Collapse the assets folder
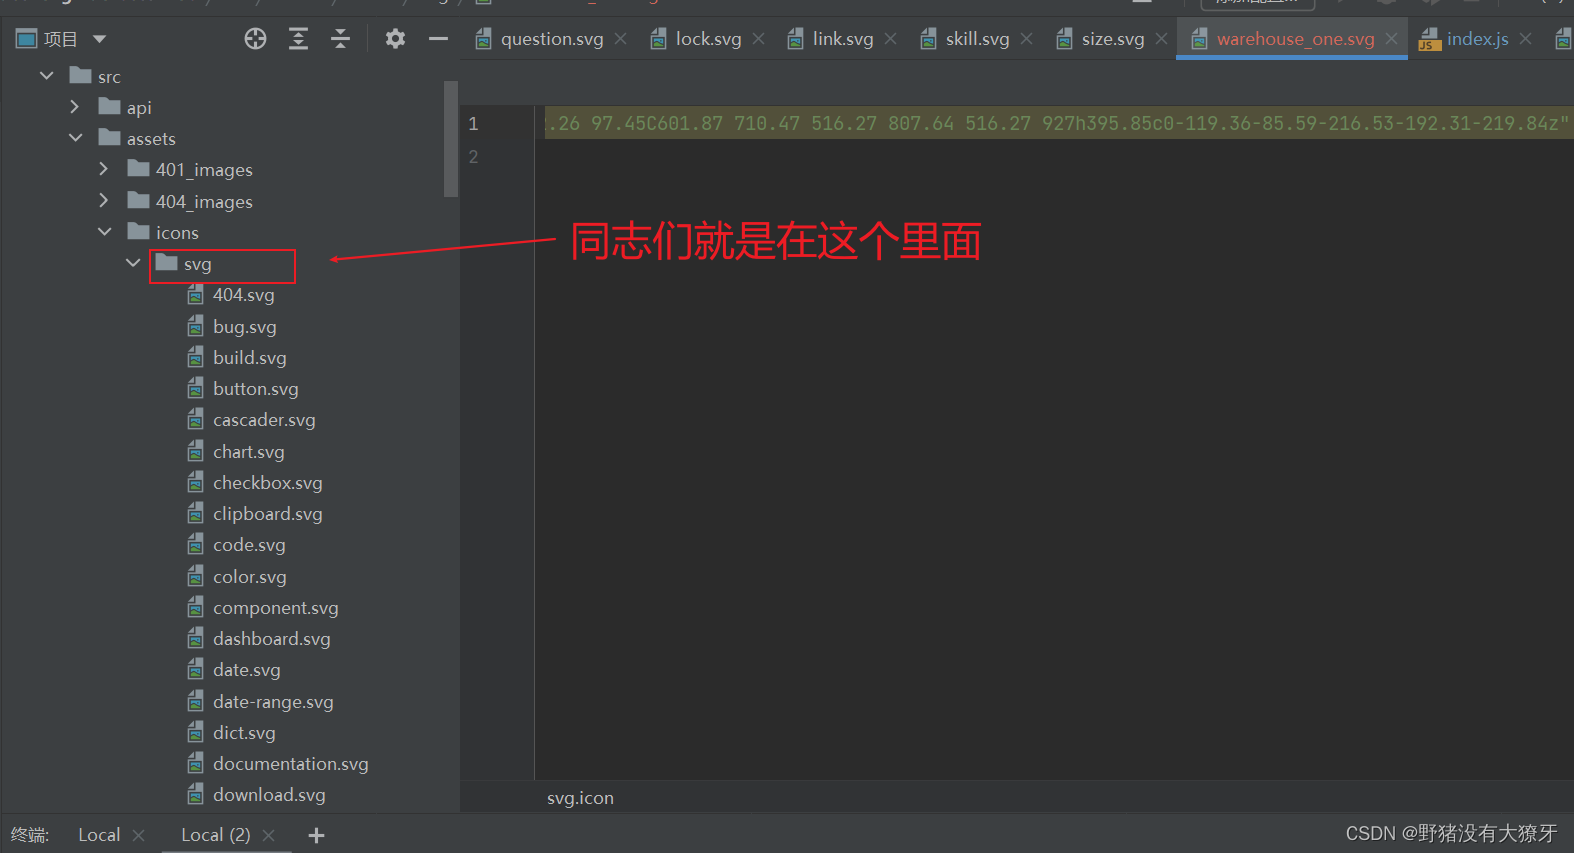The image size is (1574, 853). coord(75,137)
